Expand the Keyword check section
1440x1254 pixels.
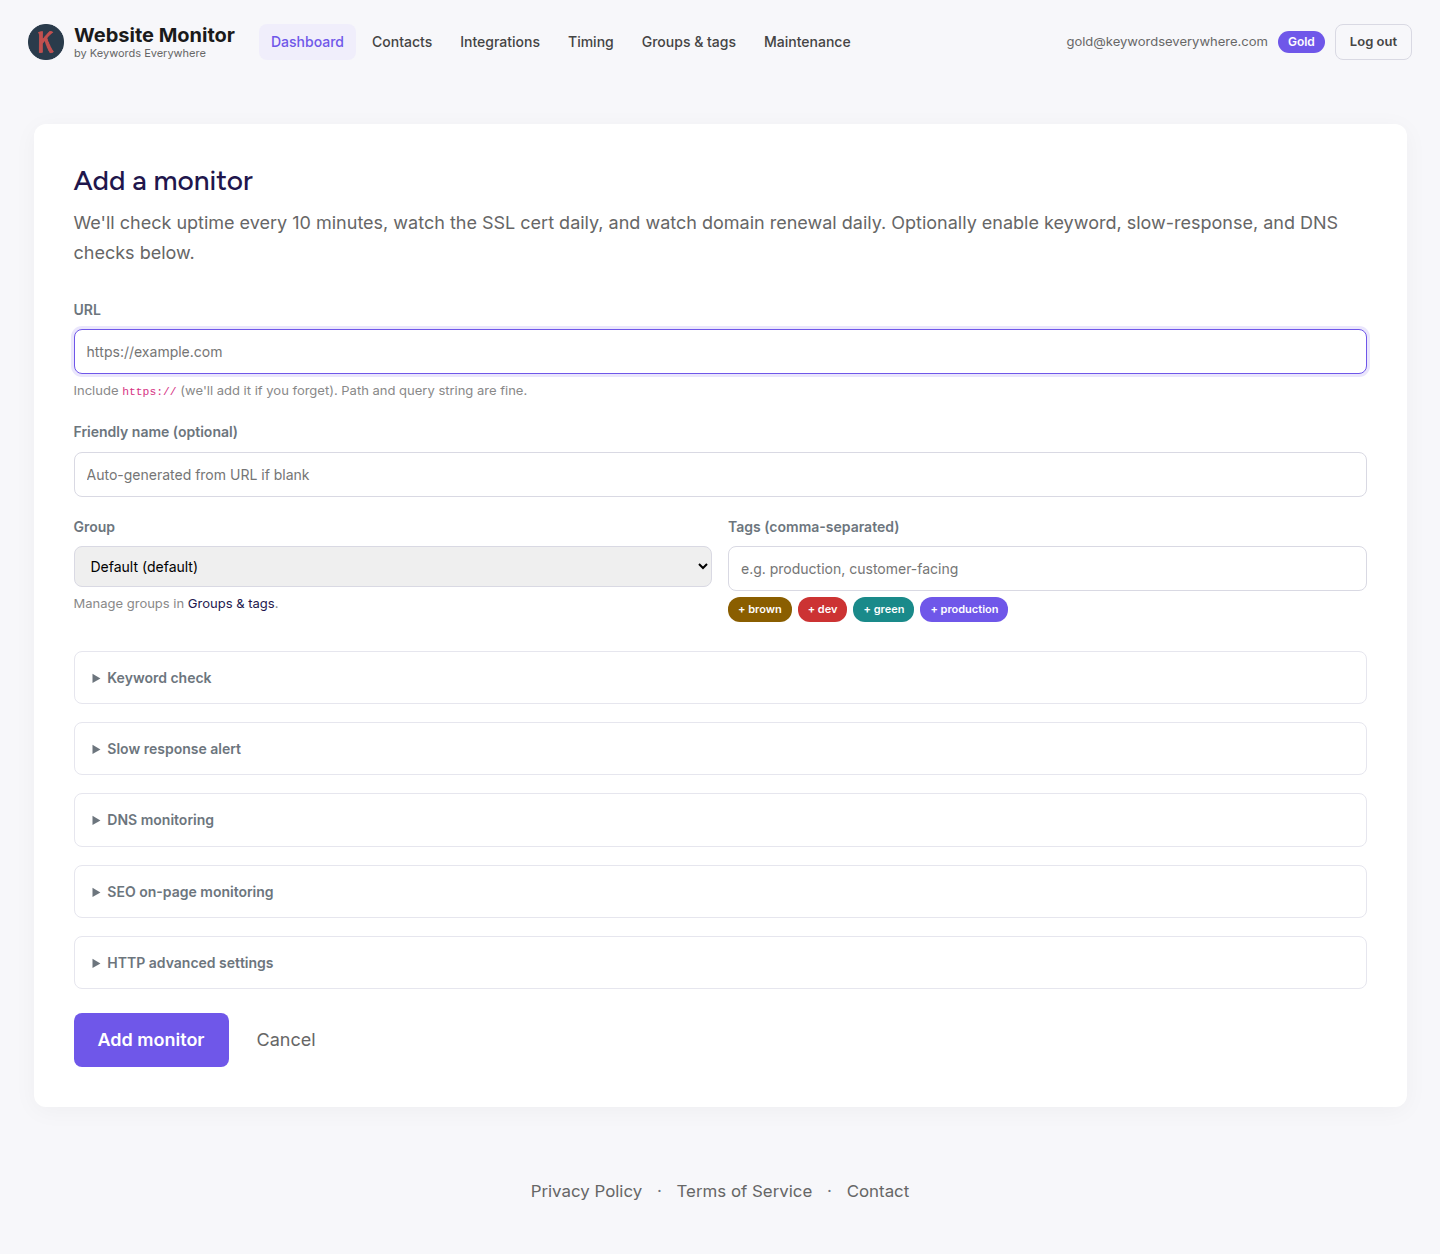pos(720,678)
